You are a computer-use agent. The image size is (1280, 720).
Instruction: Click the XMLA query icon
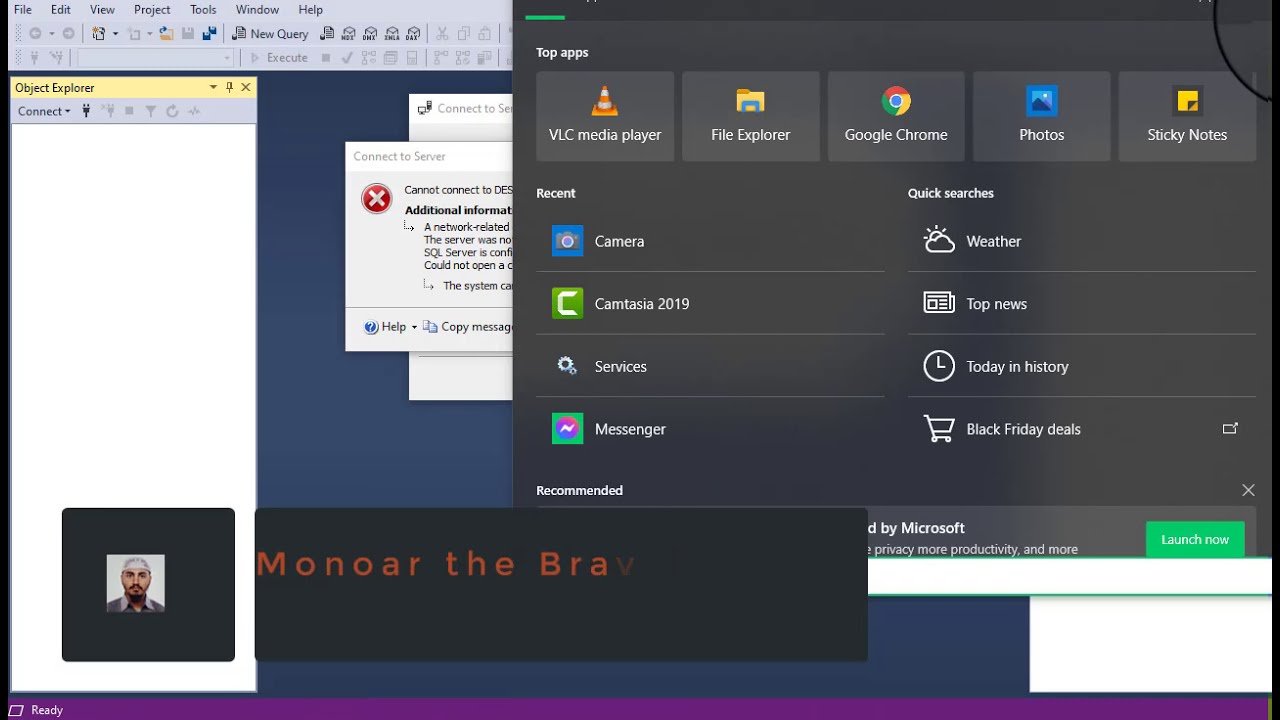pyautogui.click(x=392, y=33)
